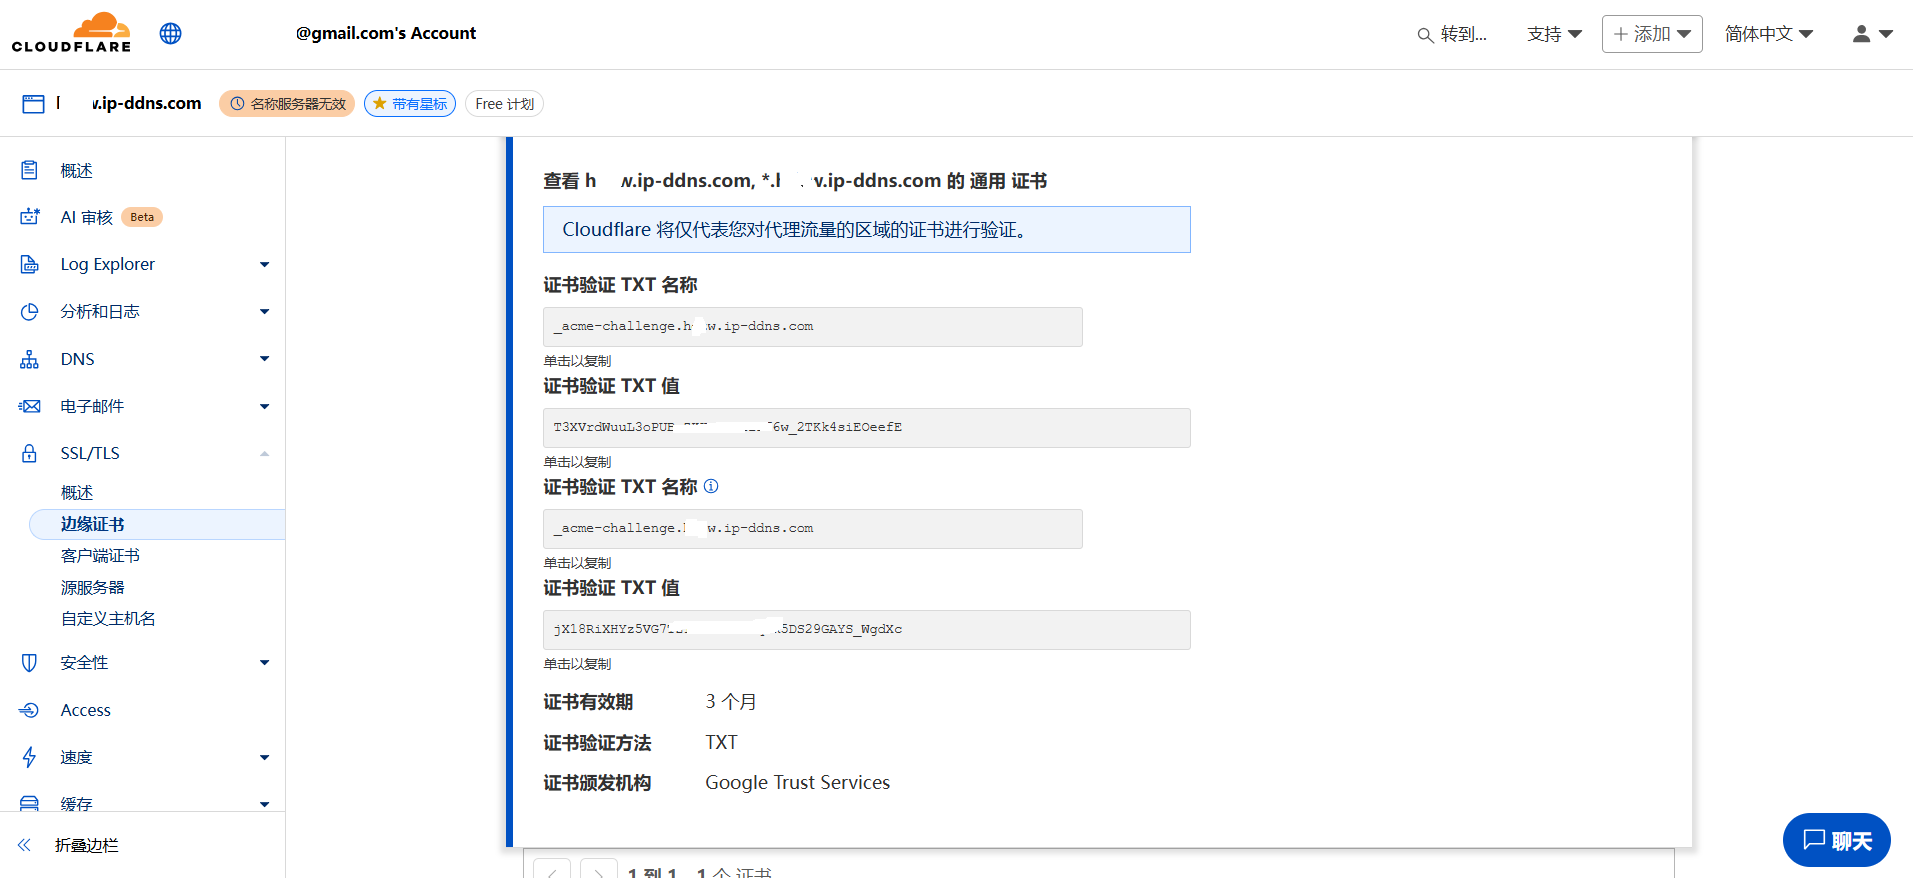Click the 折叠边栏 collapse sidebar icon
Screen dimensions: 1920x879
(x=25, y=846)
